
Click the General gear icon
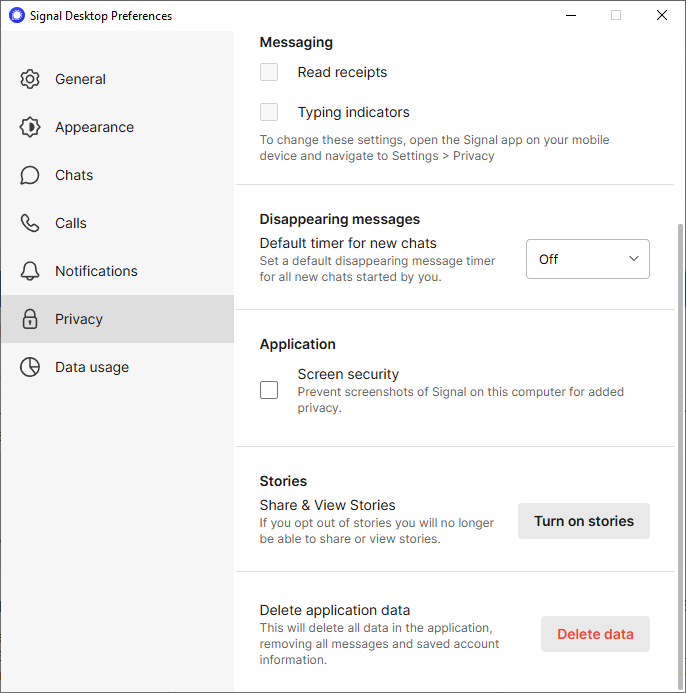click(x=30, y=79)
